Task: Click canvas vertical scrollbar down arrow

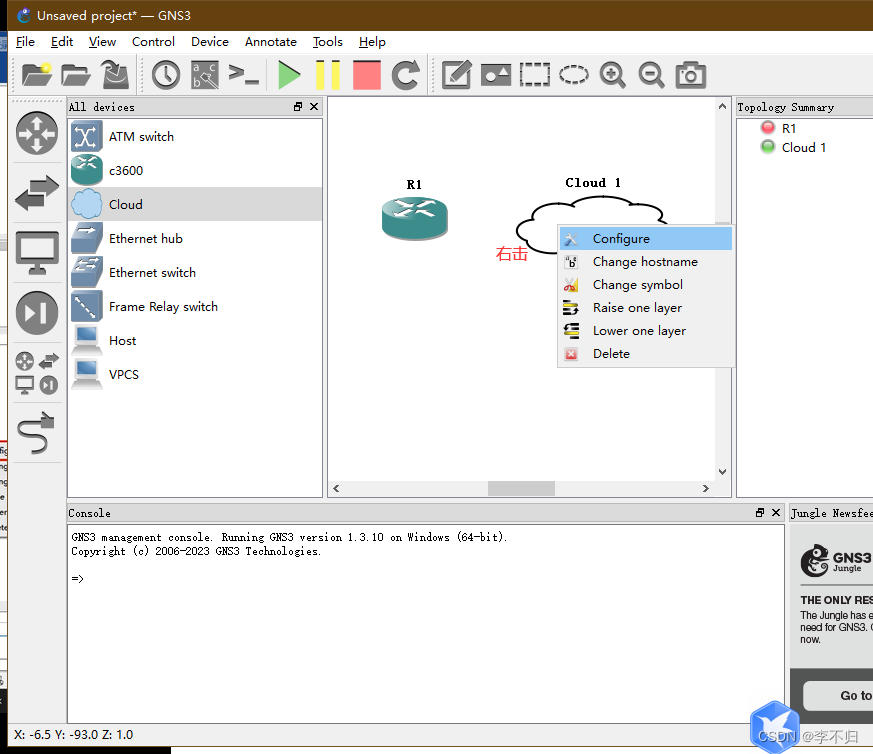Action: click(x=722, y=472)
